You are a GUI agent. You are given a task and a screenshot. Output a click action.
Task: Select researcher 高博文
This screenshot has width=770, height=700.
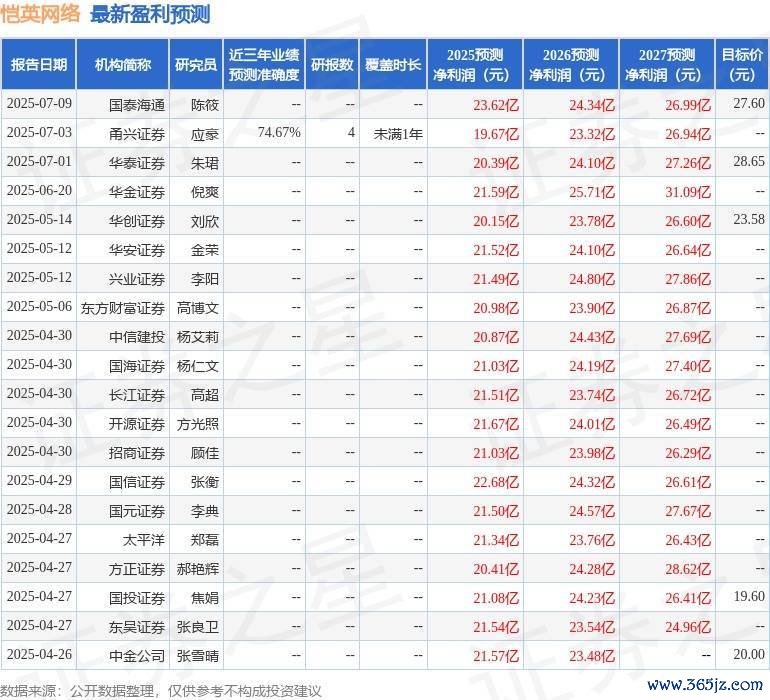click(x=197, y=308)
